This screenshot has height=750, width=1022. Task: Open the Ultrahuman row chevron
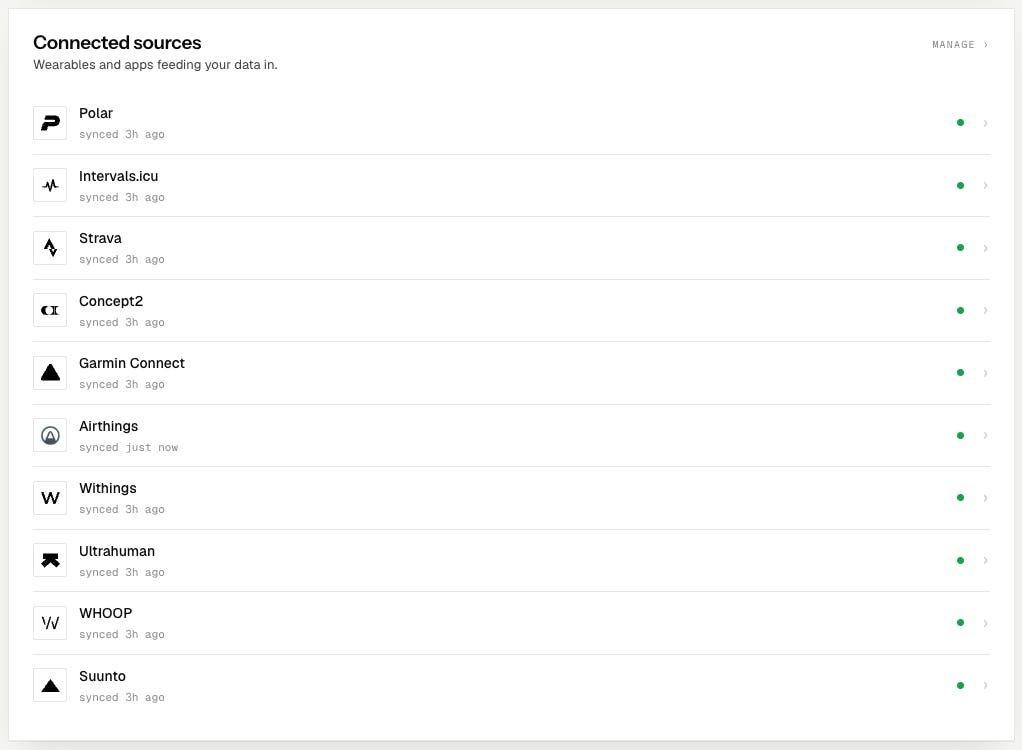click(986, 560)
